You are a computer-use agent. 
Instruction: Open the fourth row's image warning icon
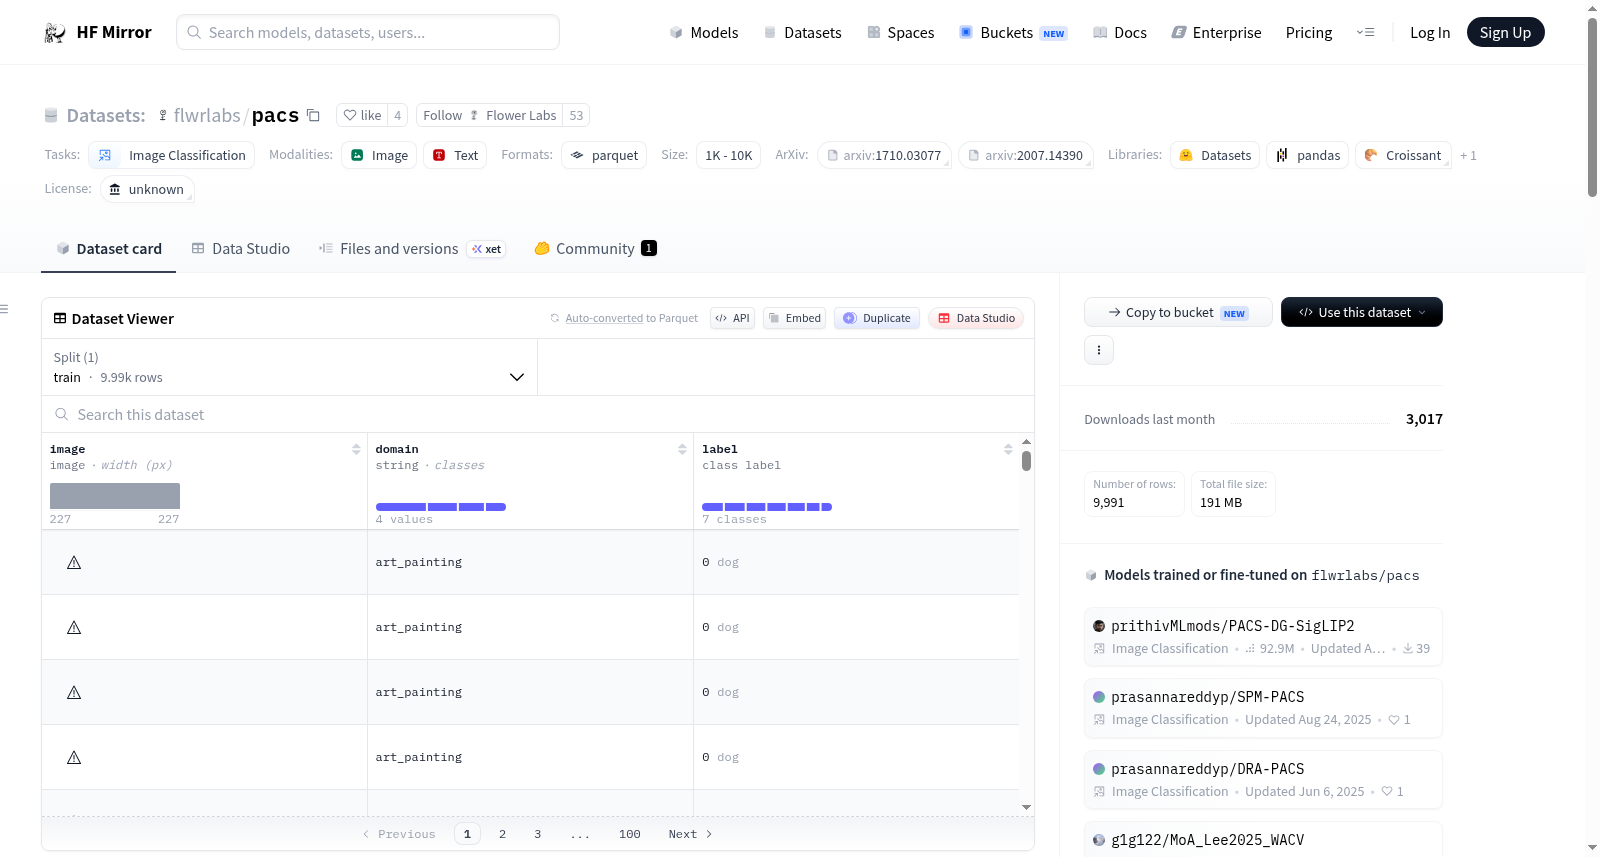click(x=74, y=758)
